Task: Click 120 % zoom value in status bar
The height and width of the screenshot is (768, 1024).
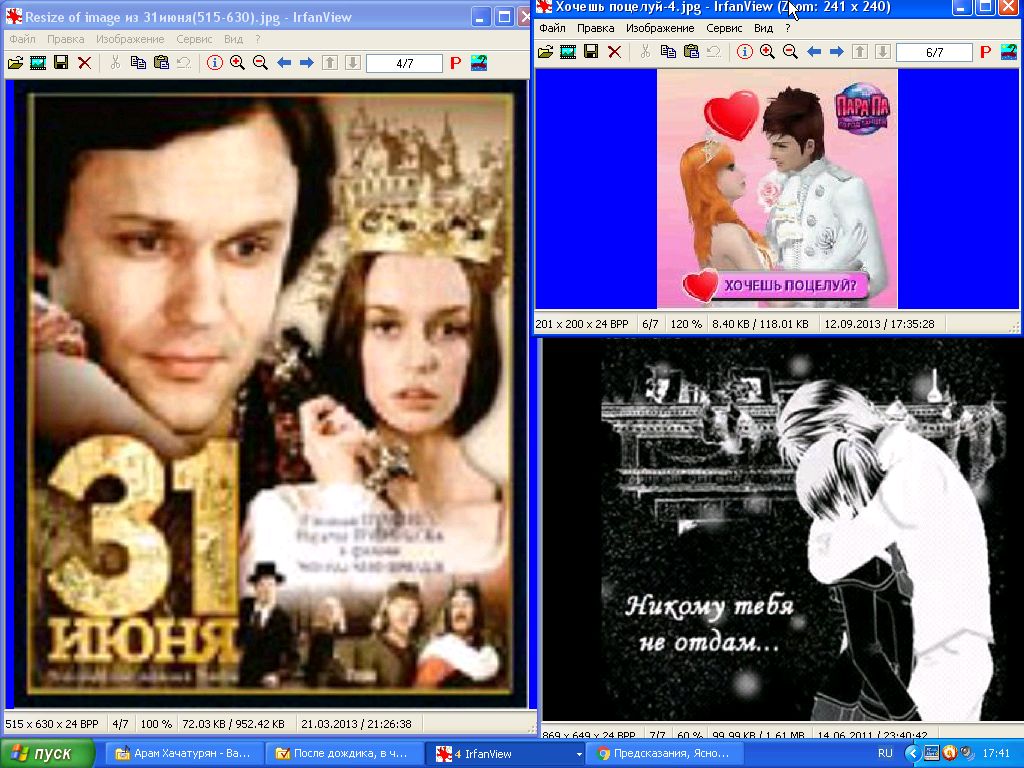Action: coord(686,324)
